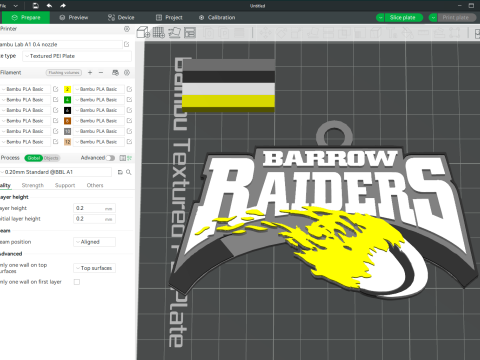The image size is (480, 360).
Task: Edit filament 6 preset via its edit icon
Action: point(129,110)
